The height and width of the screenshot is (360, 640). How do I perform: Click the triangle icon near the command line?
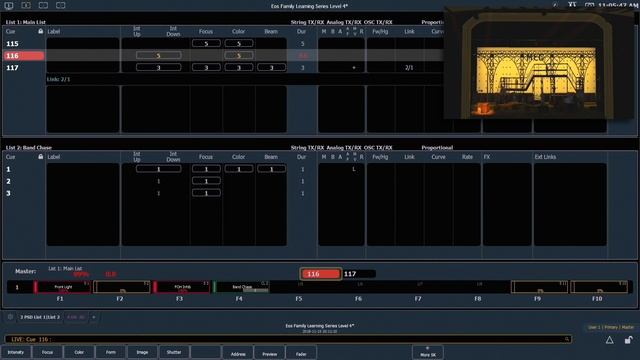click(x=609, y=340)
